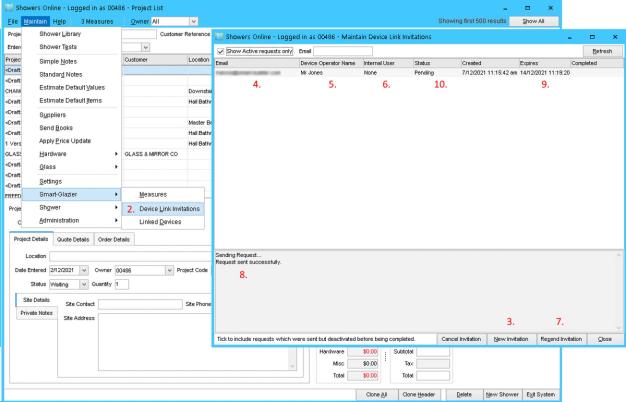This screenshot has width=626, height=402.
Task: Open Estimate Default Values
Action: [x=72, y=87]
